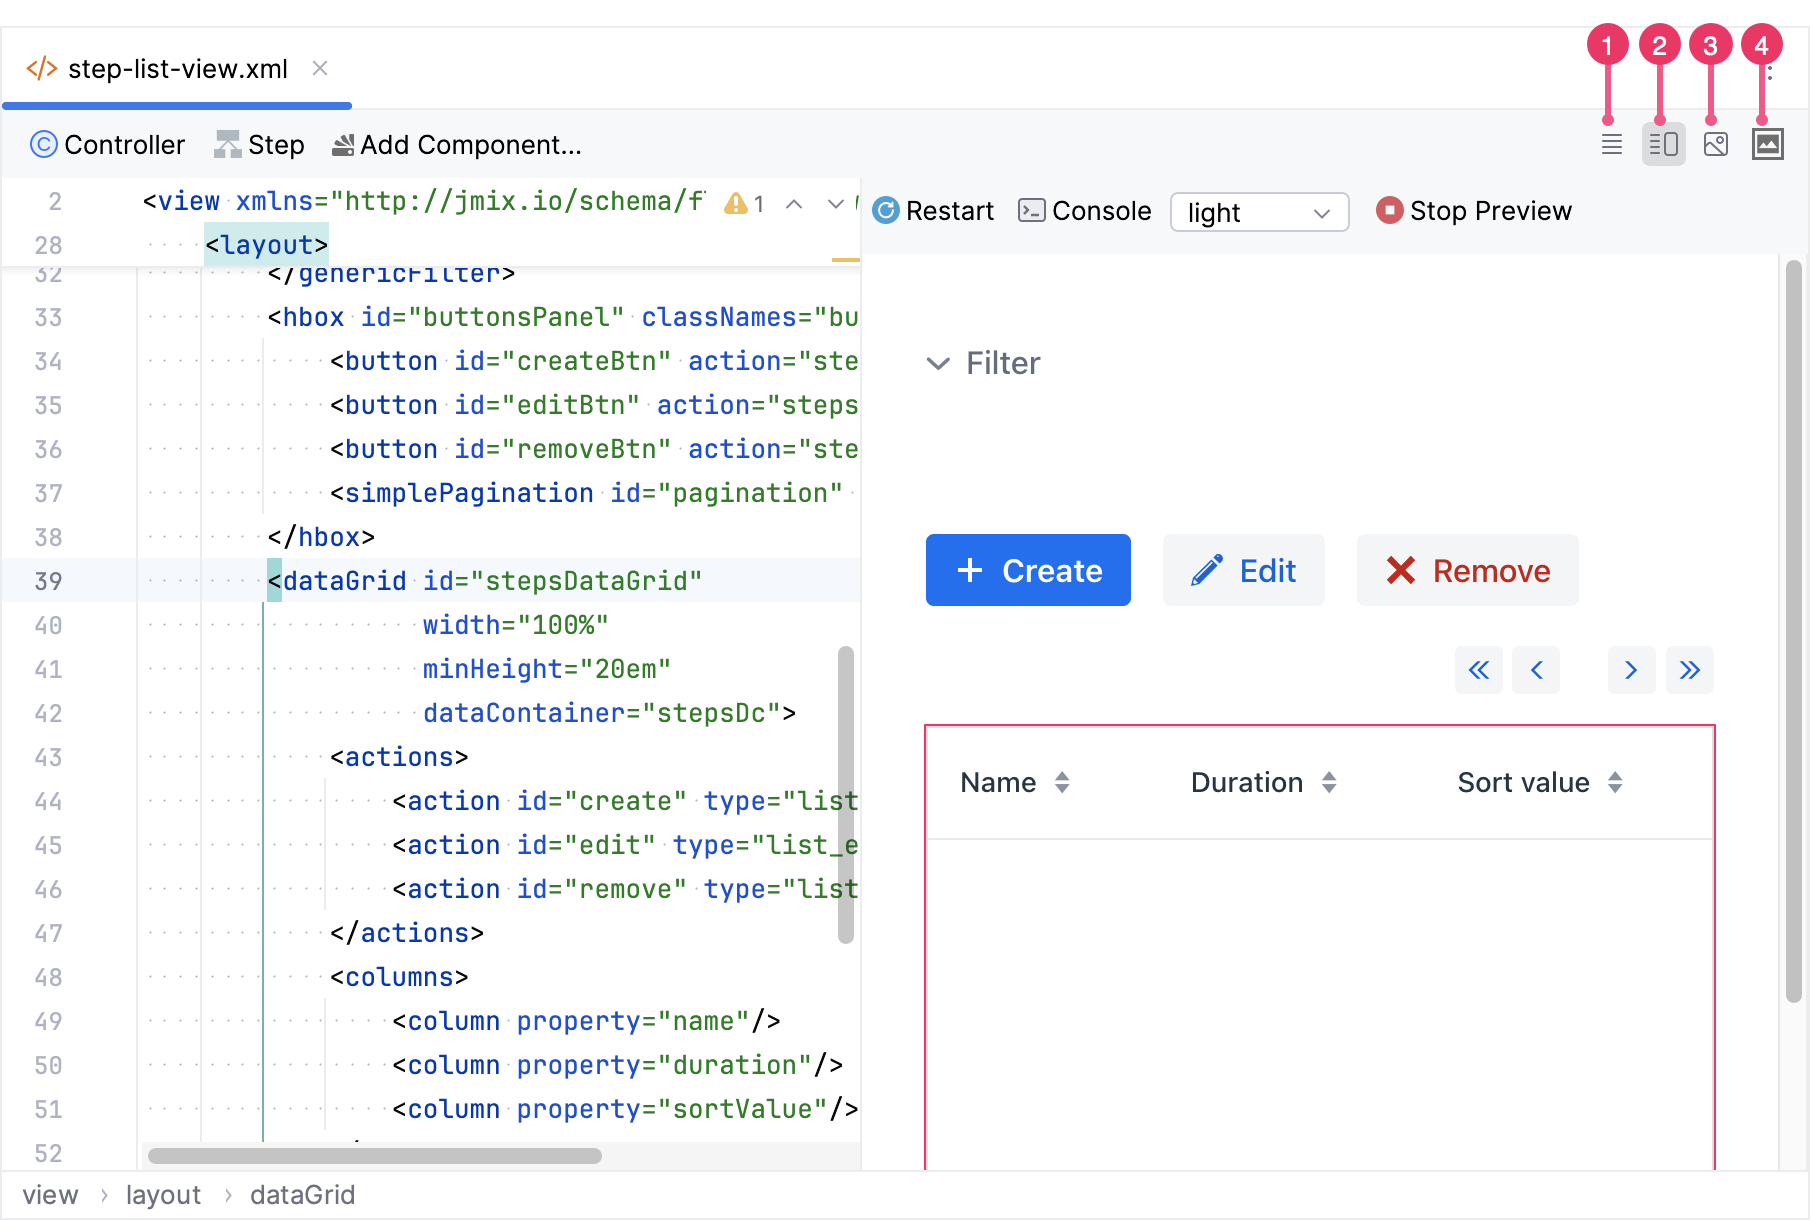Restart the view preview
Viewport: 1810px width, 1220px height.
point(933,211)
